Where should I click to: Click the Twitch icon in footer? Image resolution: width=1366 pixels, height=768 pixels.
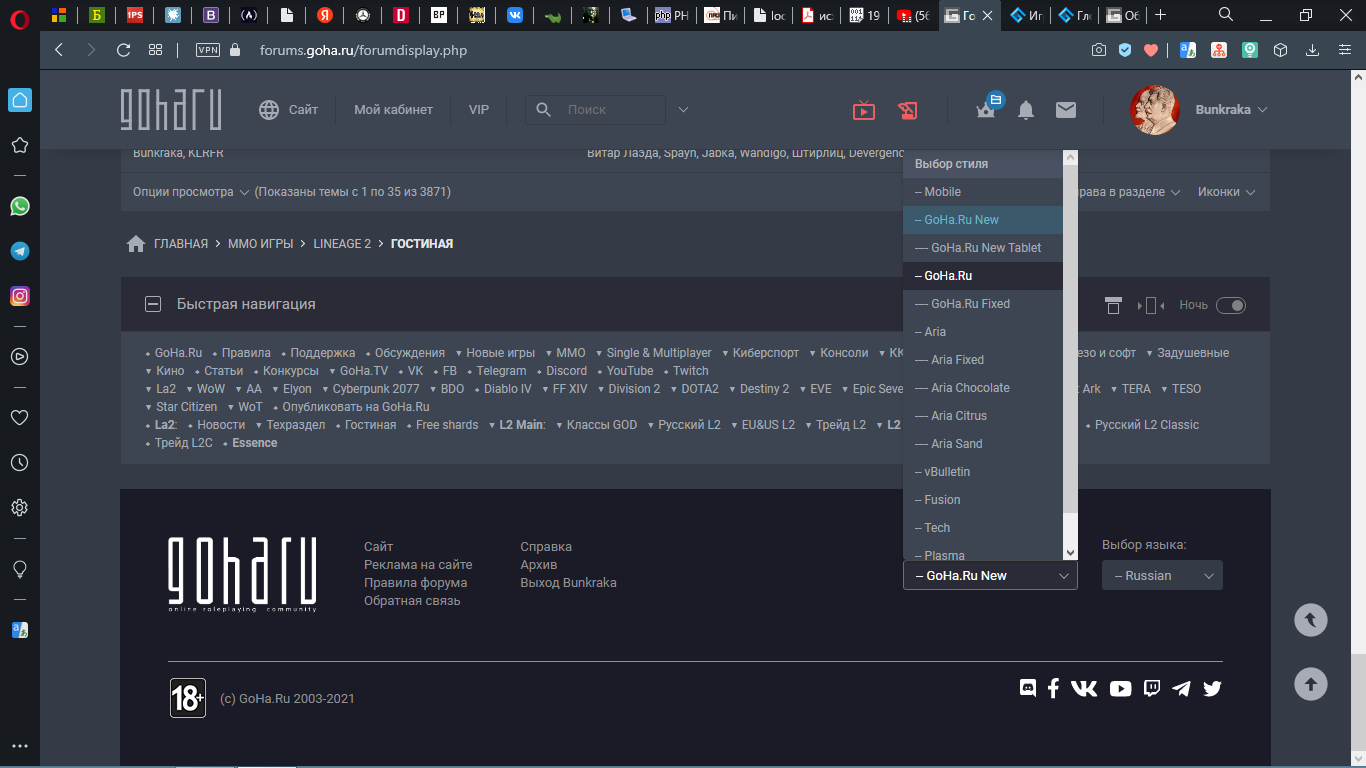(1152, 688)
